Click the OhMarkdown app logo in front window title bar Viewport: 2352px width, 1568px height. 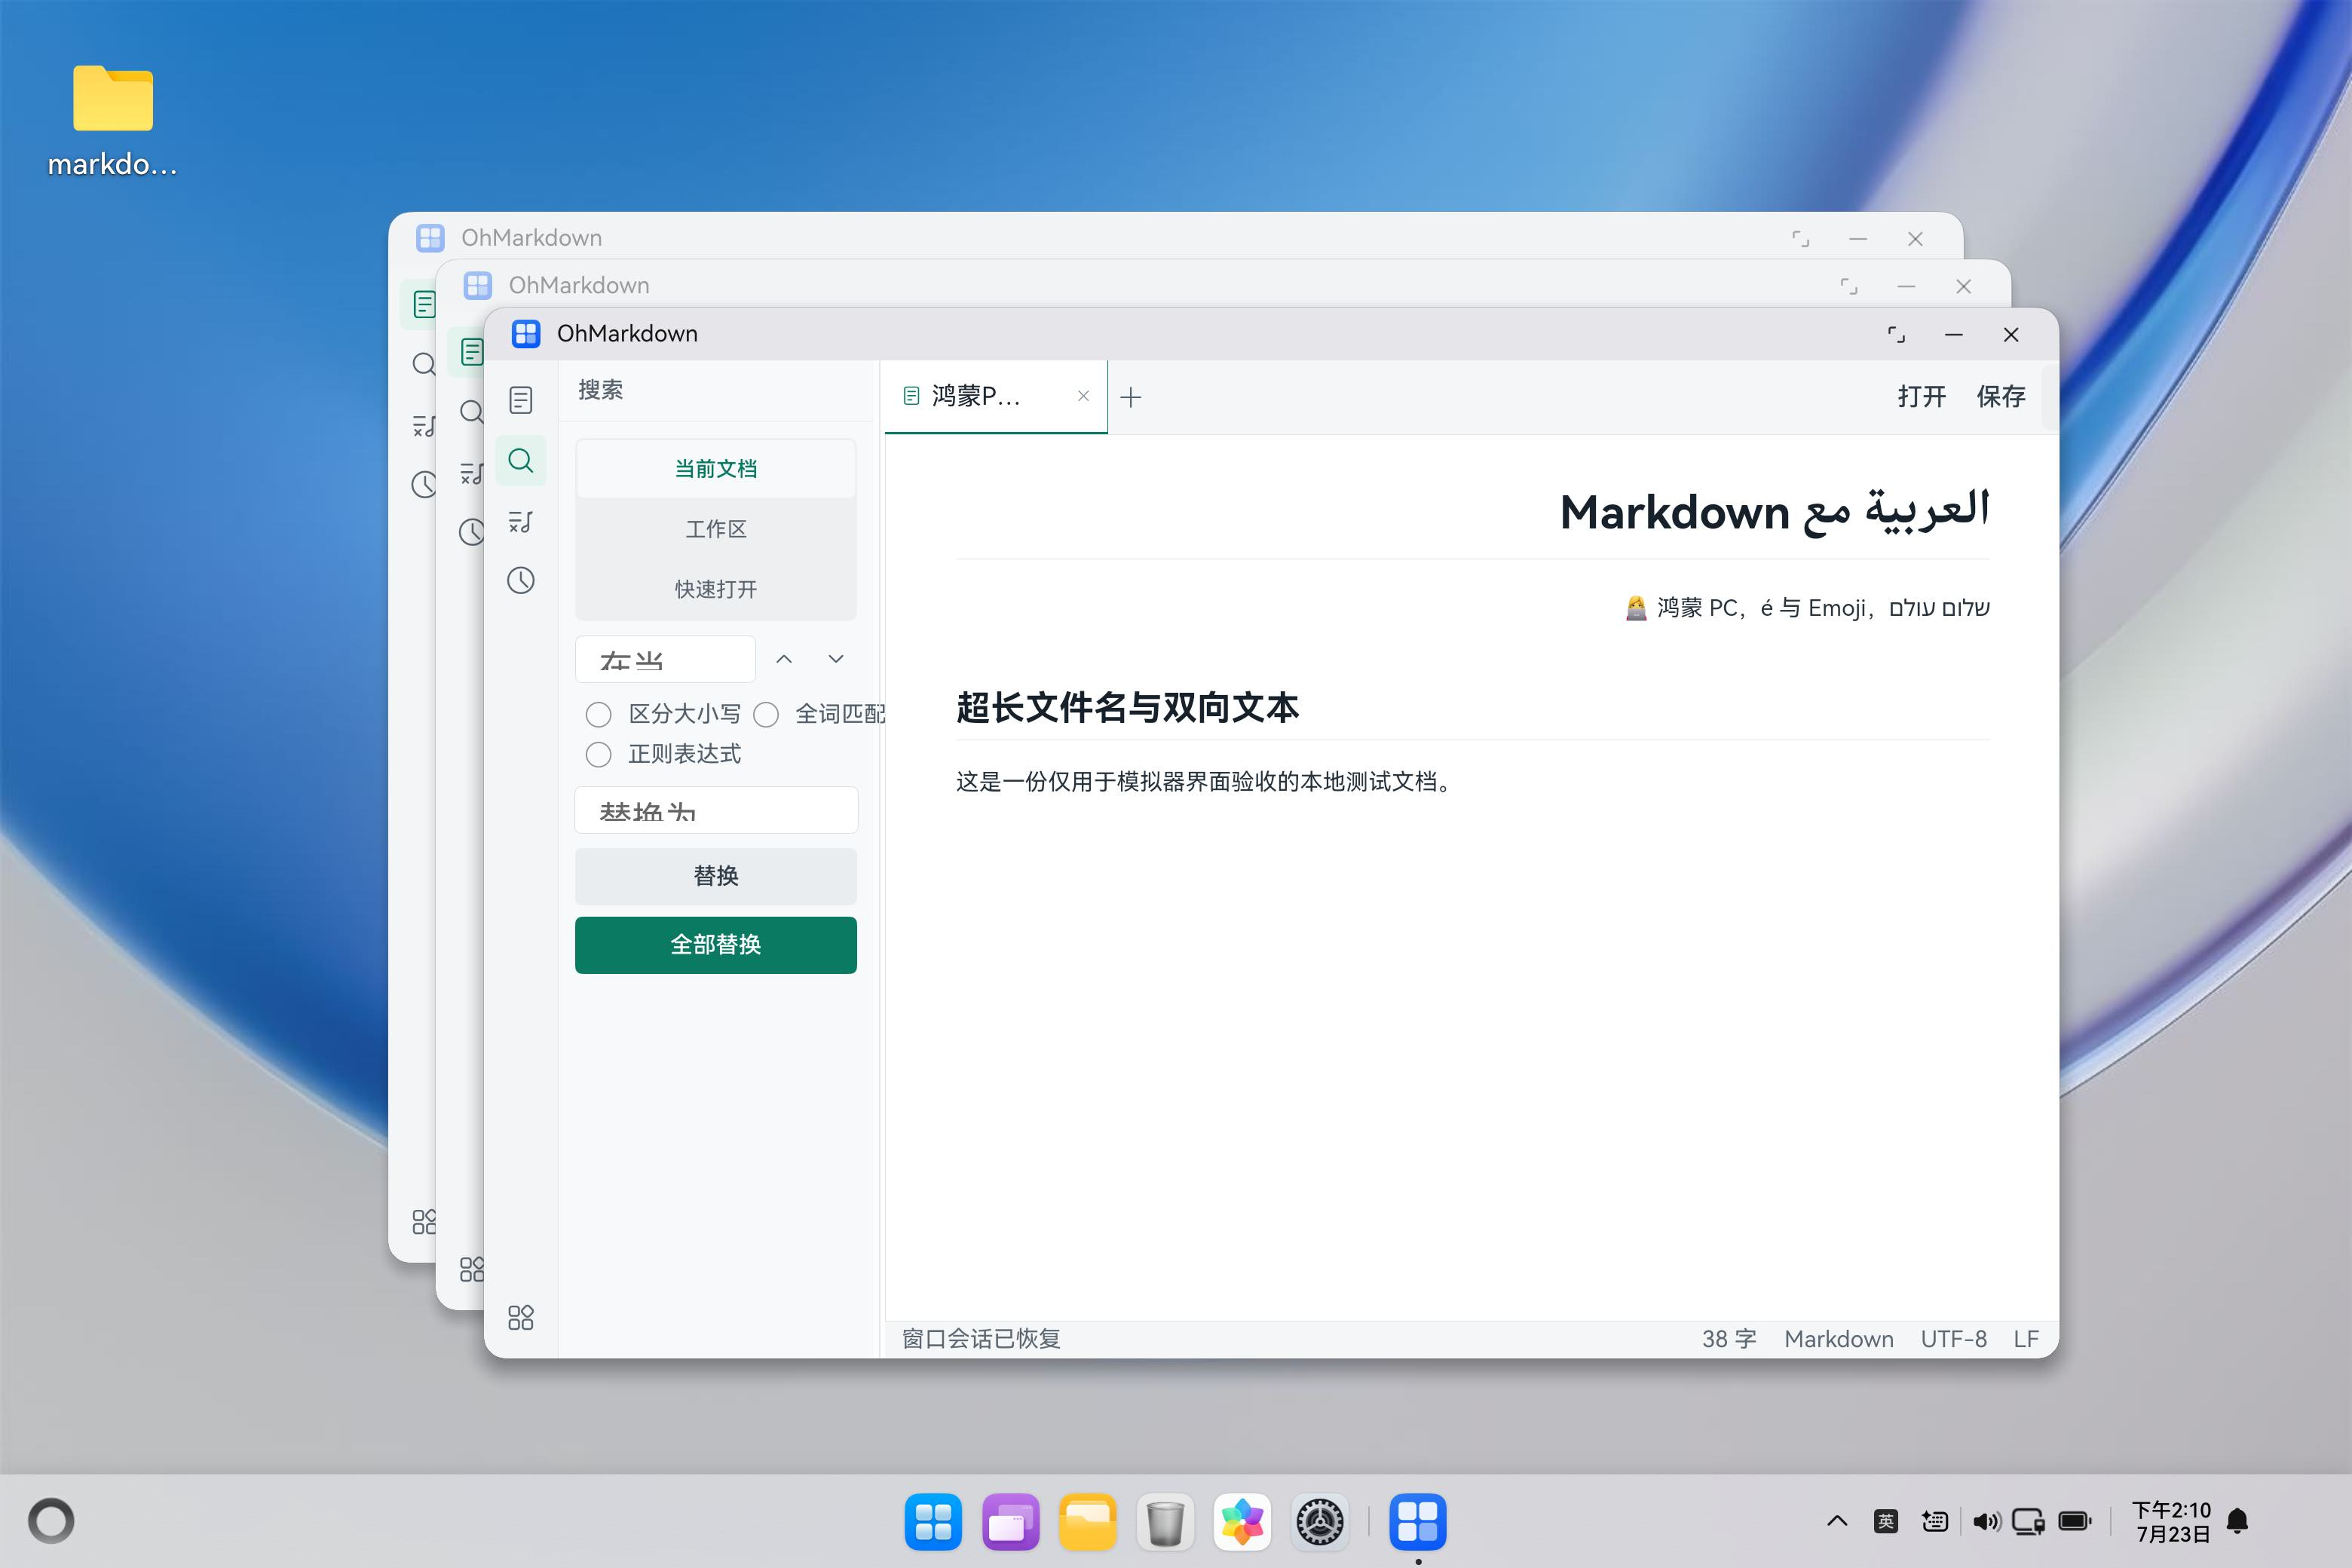tap(526, 334)
